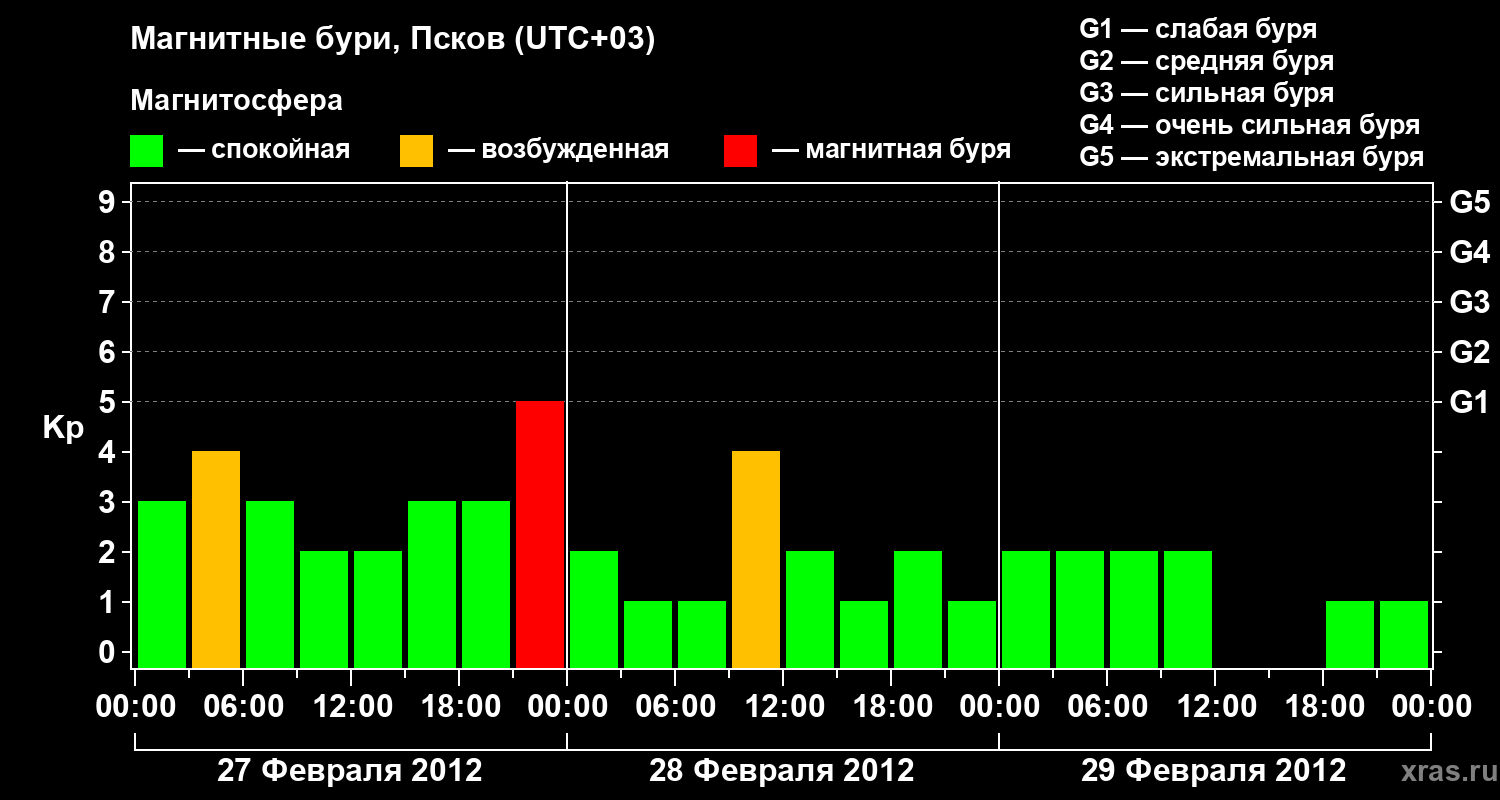Click the 'G5 — экстремальная буря' line
The width and height of the screenshot is (1500, 800).
[1252, 157]
